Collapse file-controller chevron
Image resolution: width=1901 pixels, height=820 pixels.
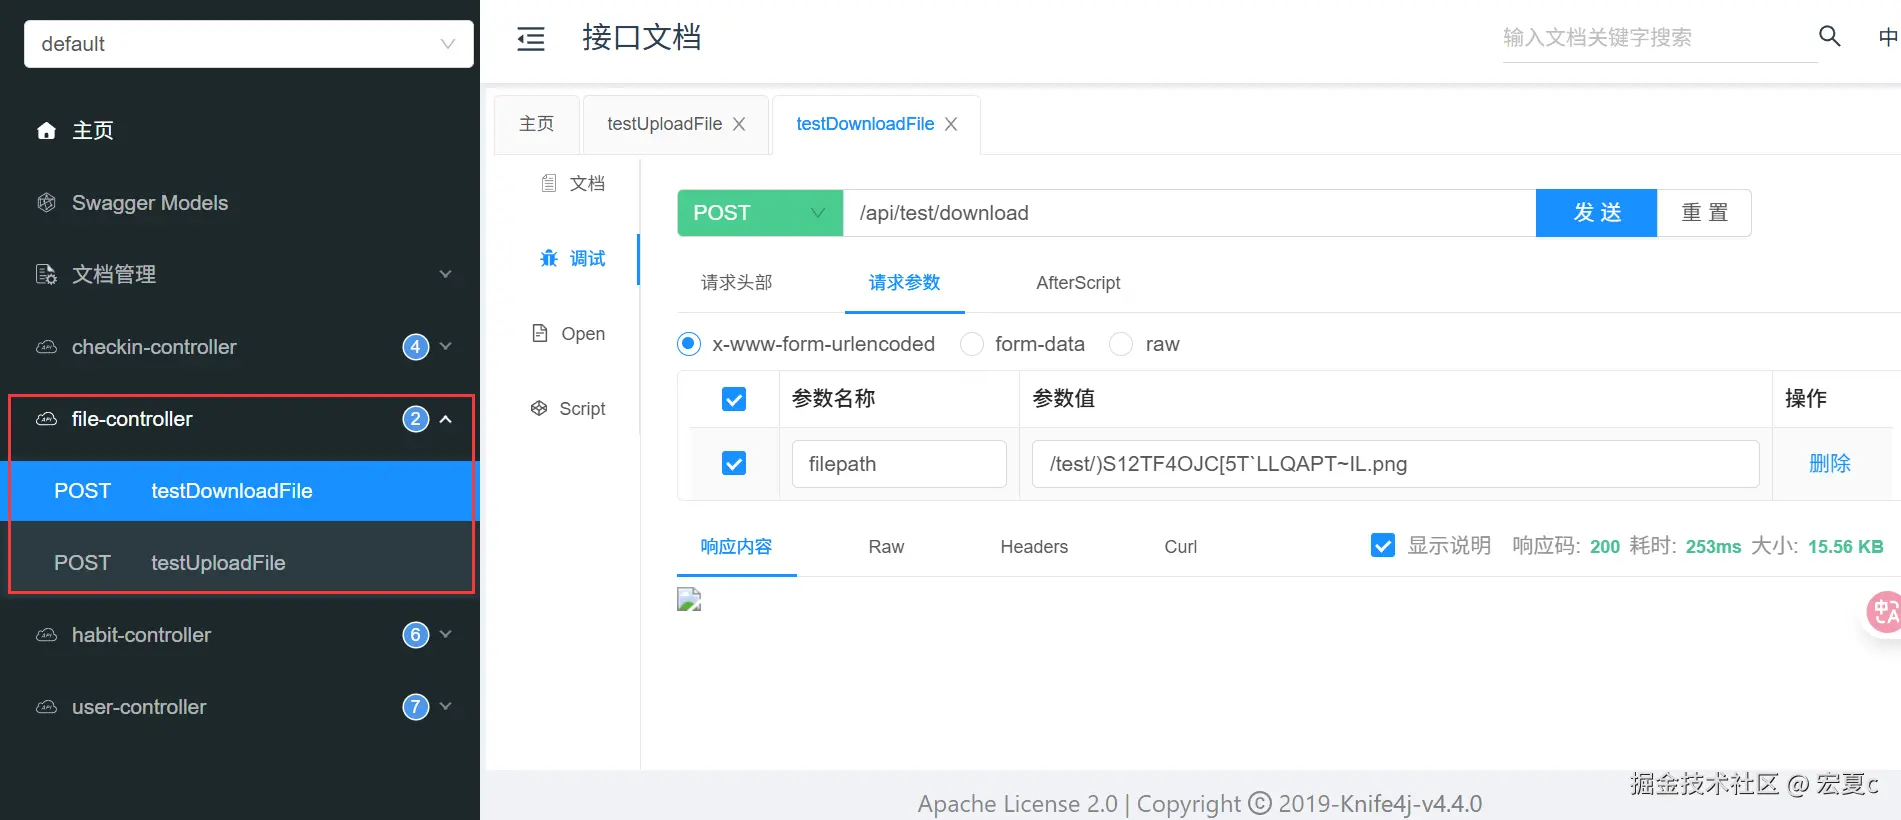(446, 419)
